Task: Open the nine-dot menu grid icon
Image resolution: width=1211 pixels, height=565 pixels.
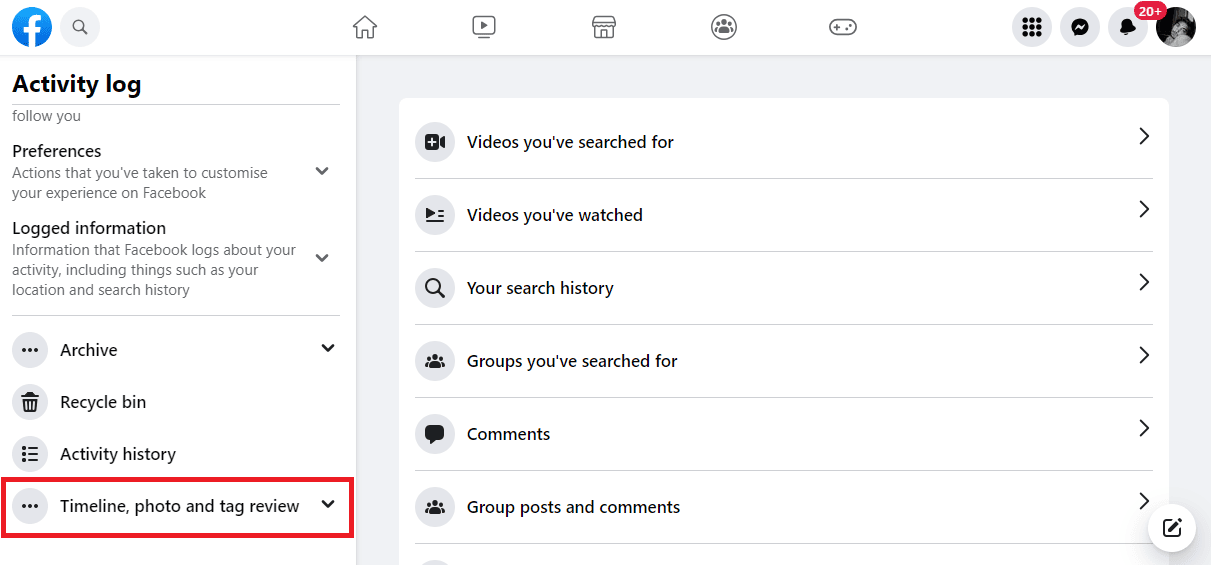Action: 1032,27
